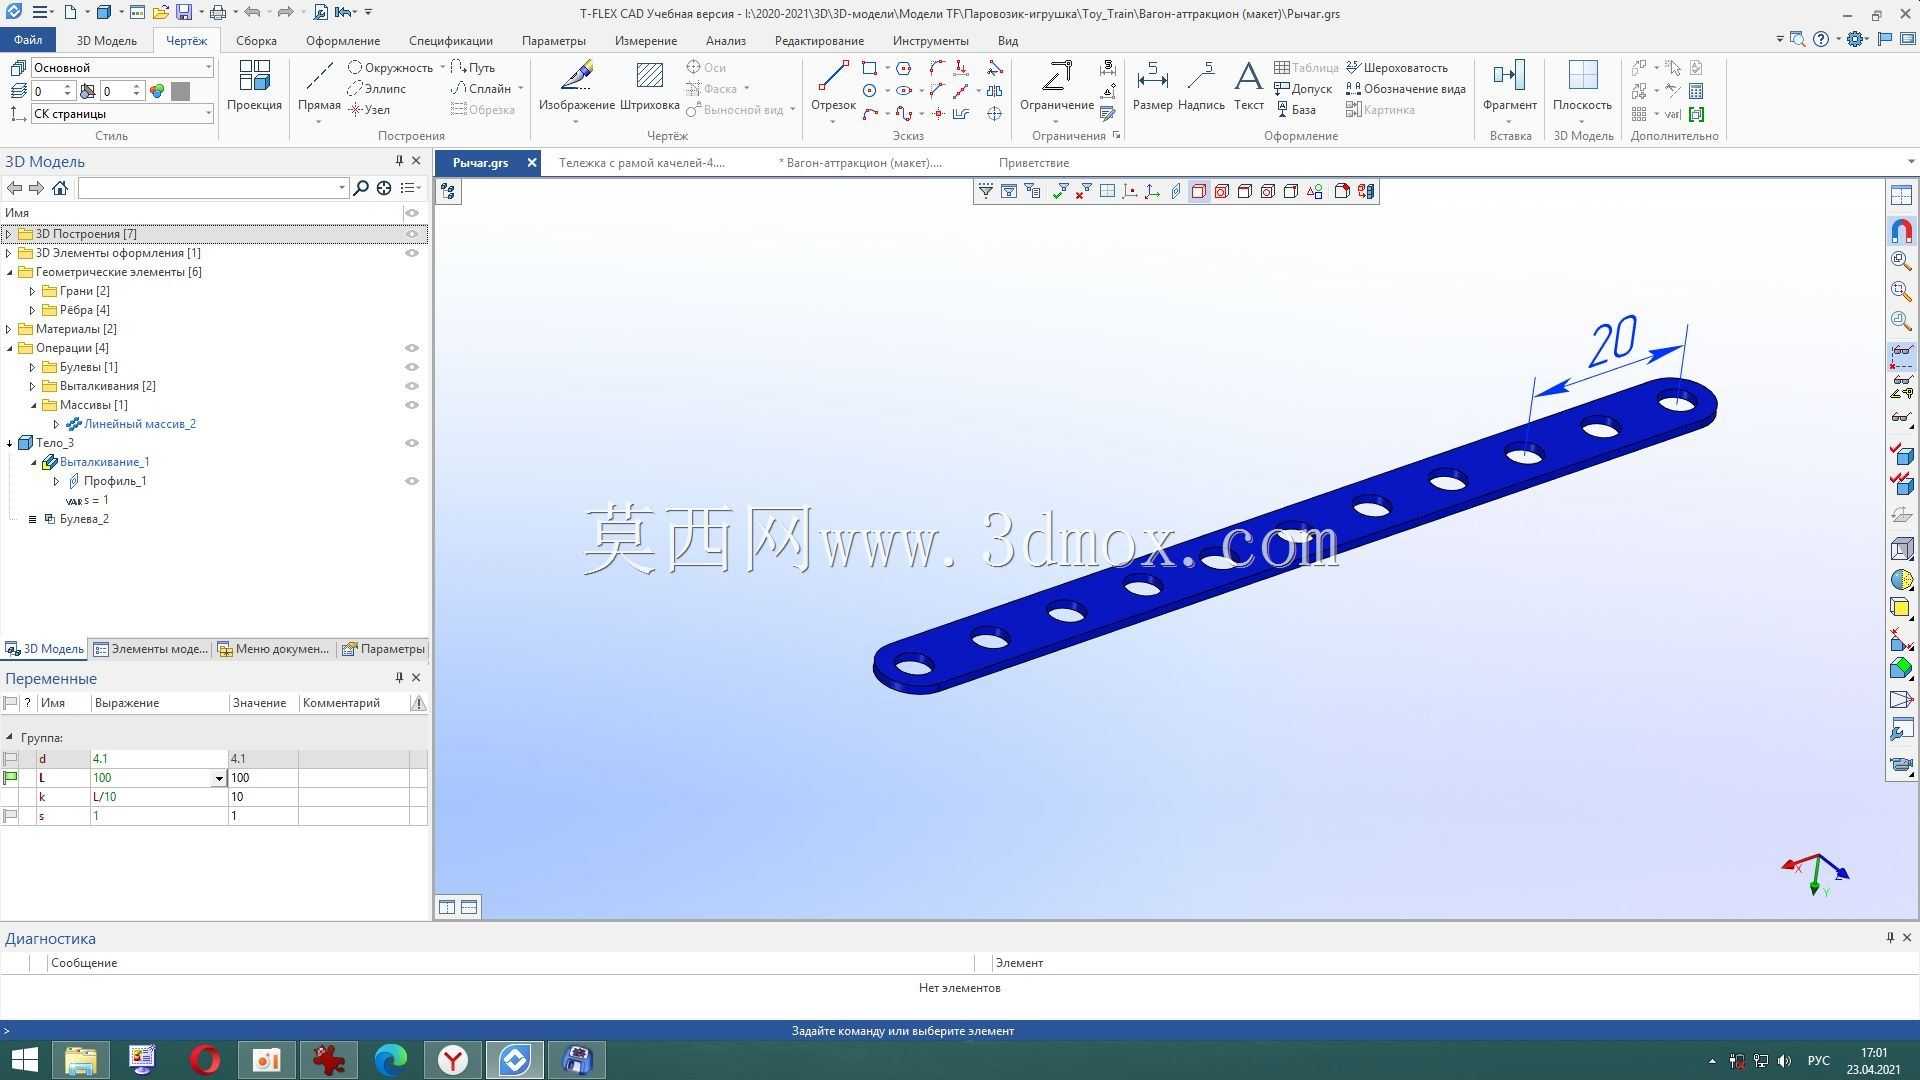Select the Штриховка hatch tool
Image resolution: width=1920 pixels, height=1080 pixels.
click(x=649, y=86)
